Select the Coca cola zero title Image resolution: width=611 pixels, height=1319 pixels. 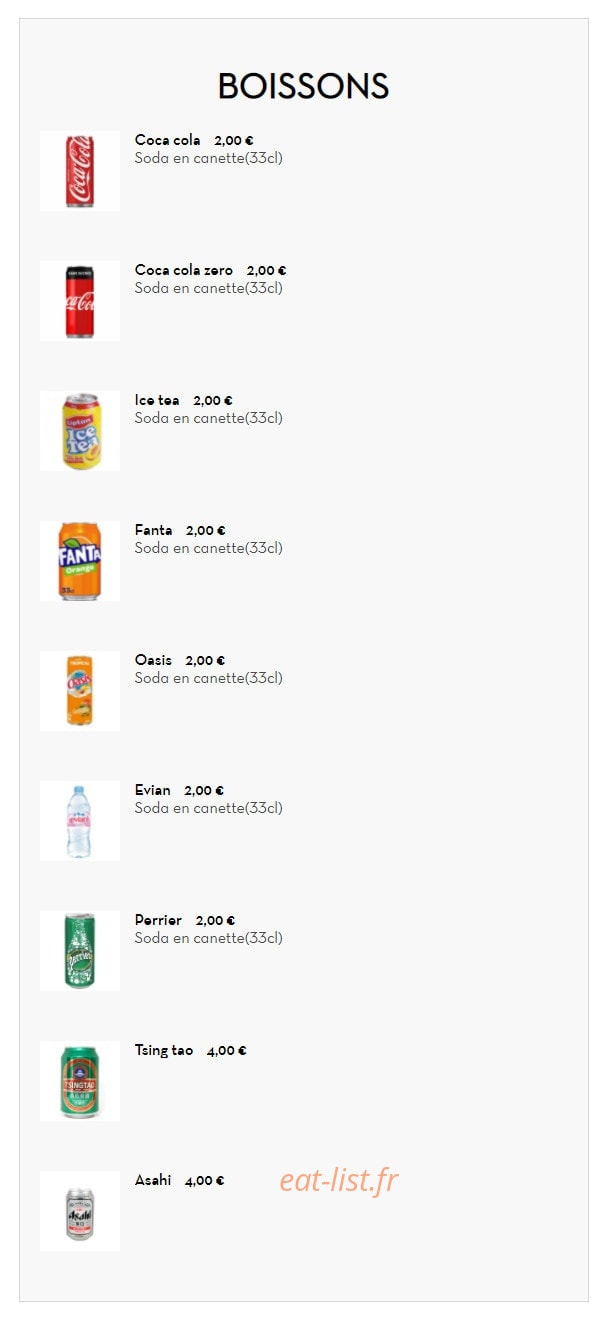pos(184,270)
